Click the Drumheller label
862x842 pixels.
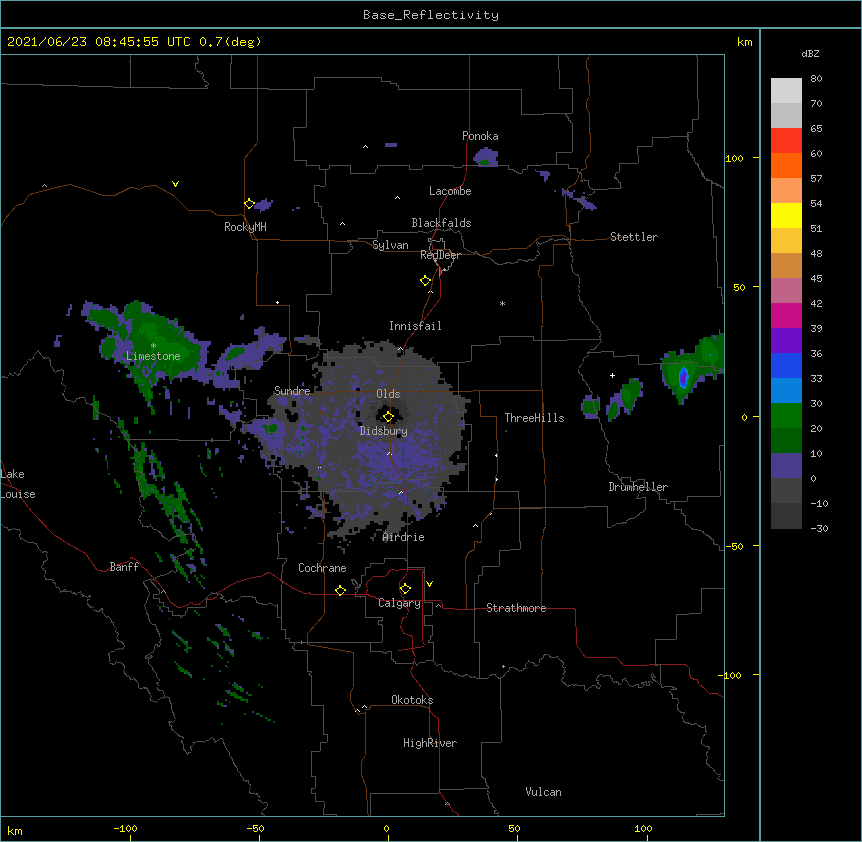coord(638,487)
